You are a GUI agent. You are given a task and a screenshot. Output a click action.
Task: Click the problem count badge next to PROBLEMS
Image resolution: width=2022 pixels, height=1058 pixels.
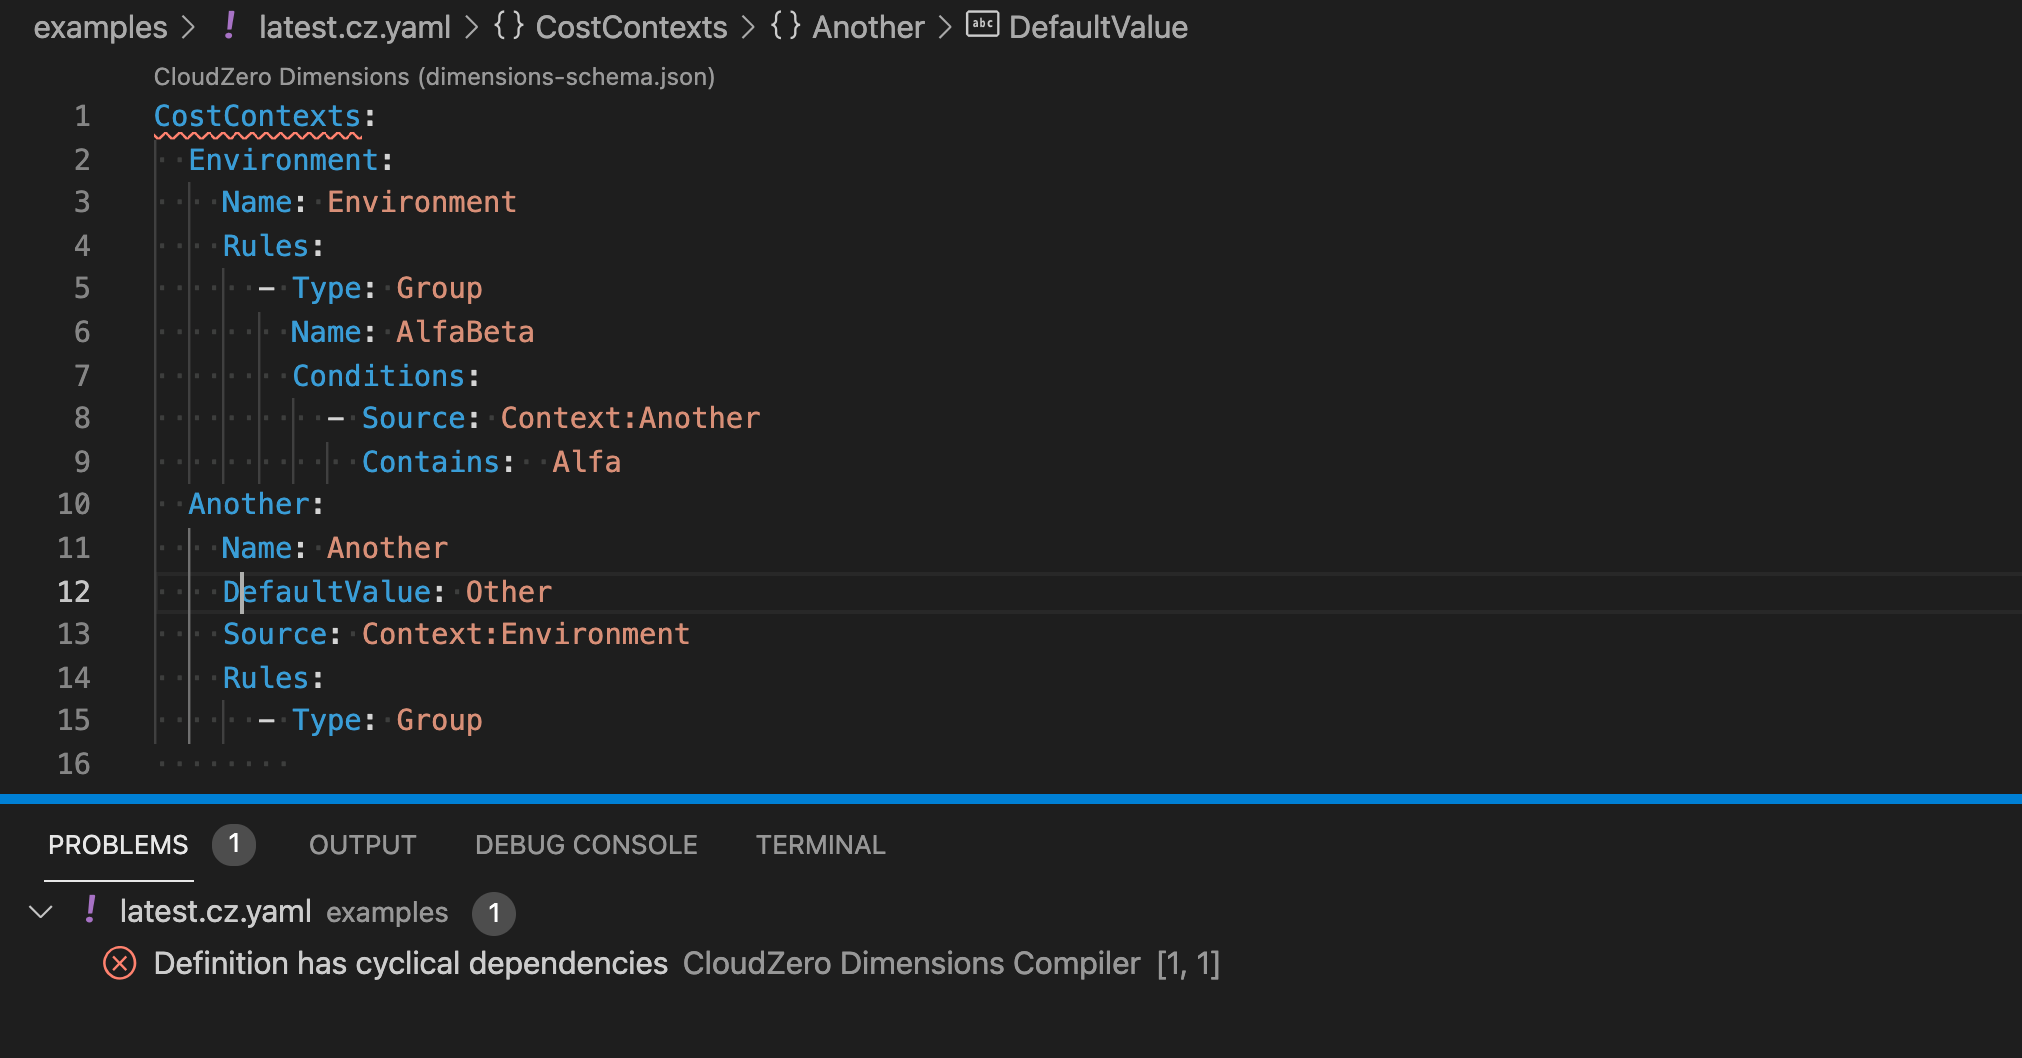(x=234, y=844)
